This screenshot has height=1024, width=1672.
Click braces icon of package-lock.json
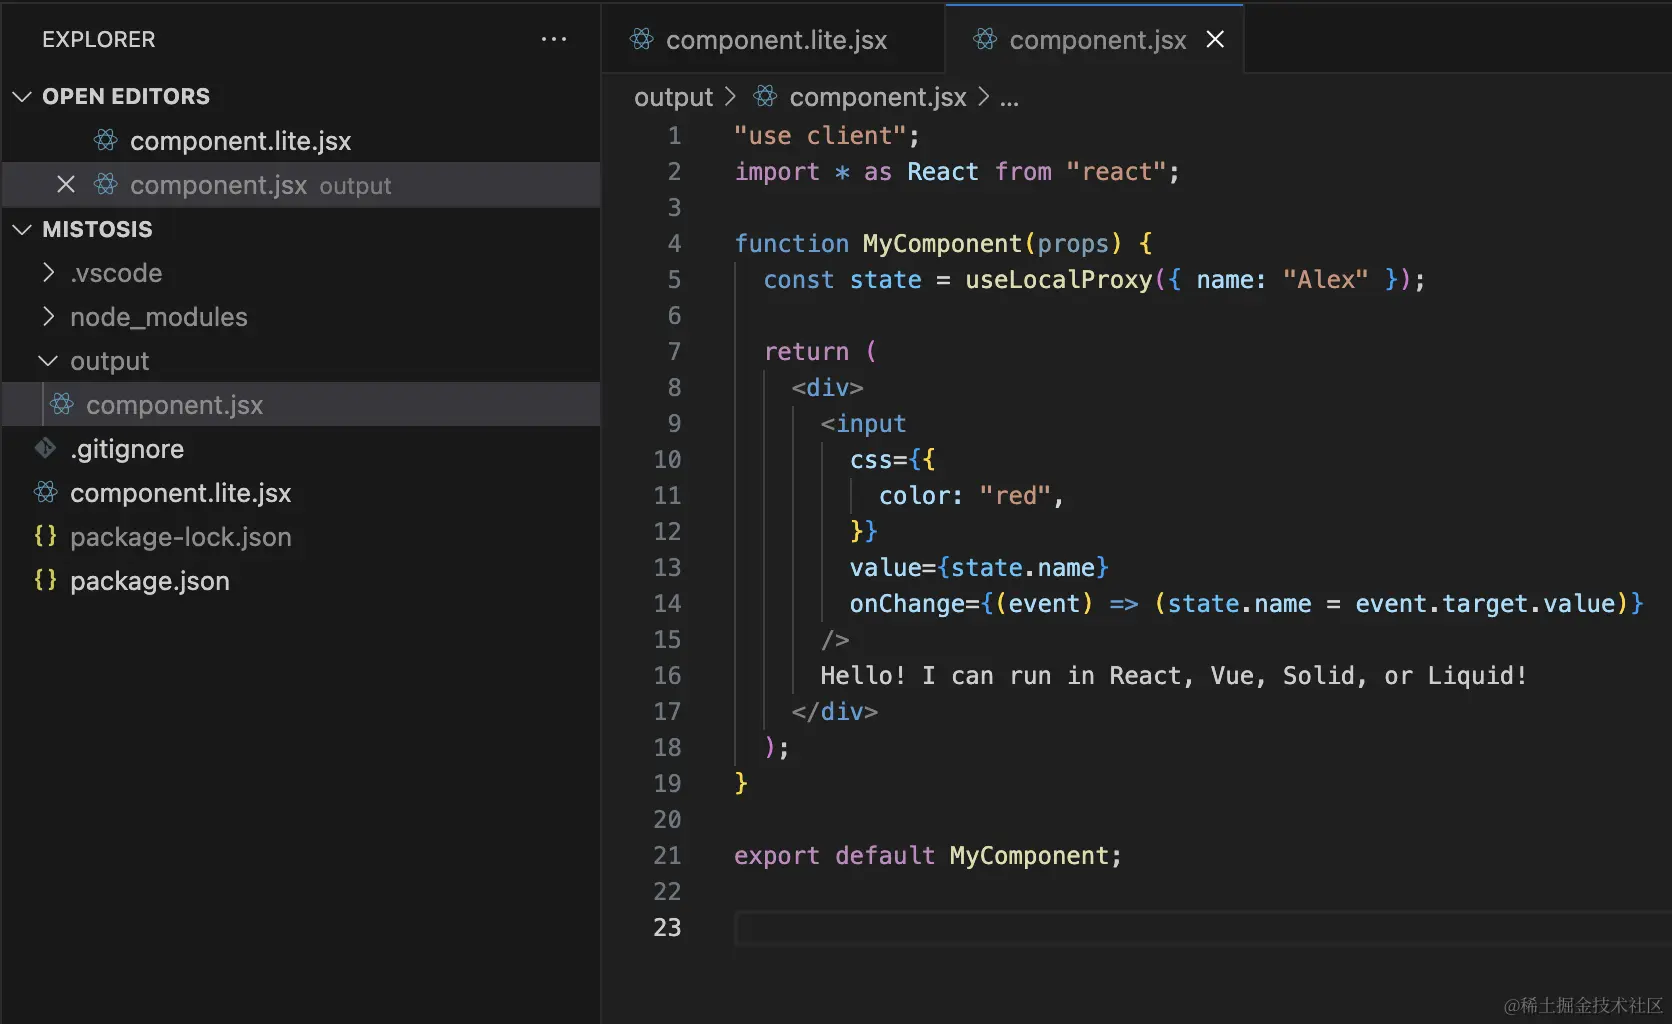46,536
